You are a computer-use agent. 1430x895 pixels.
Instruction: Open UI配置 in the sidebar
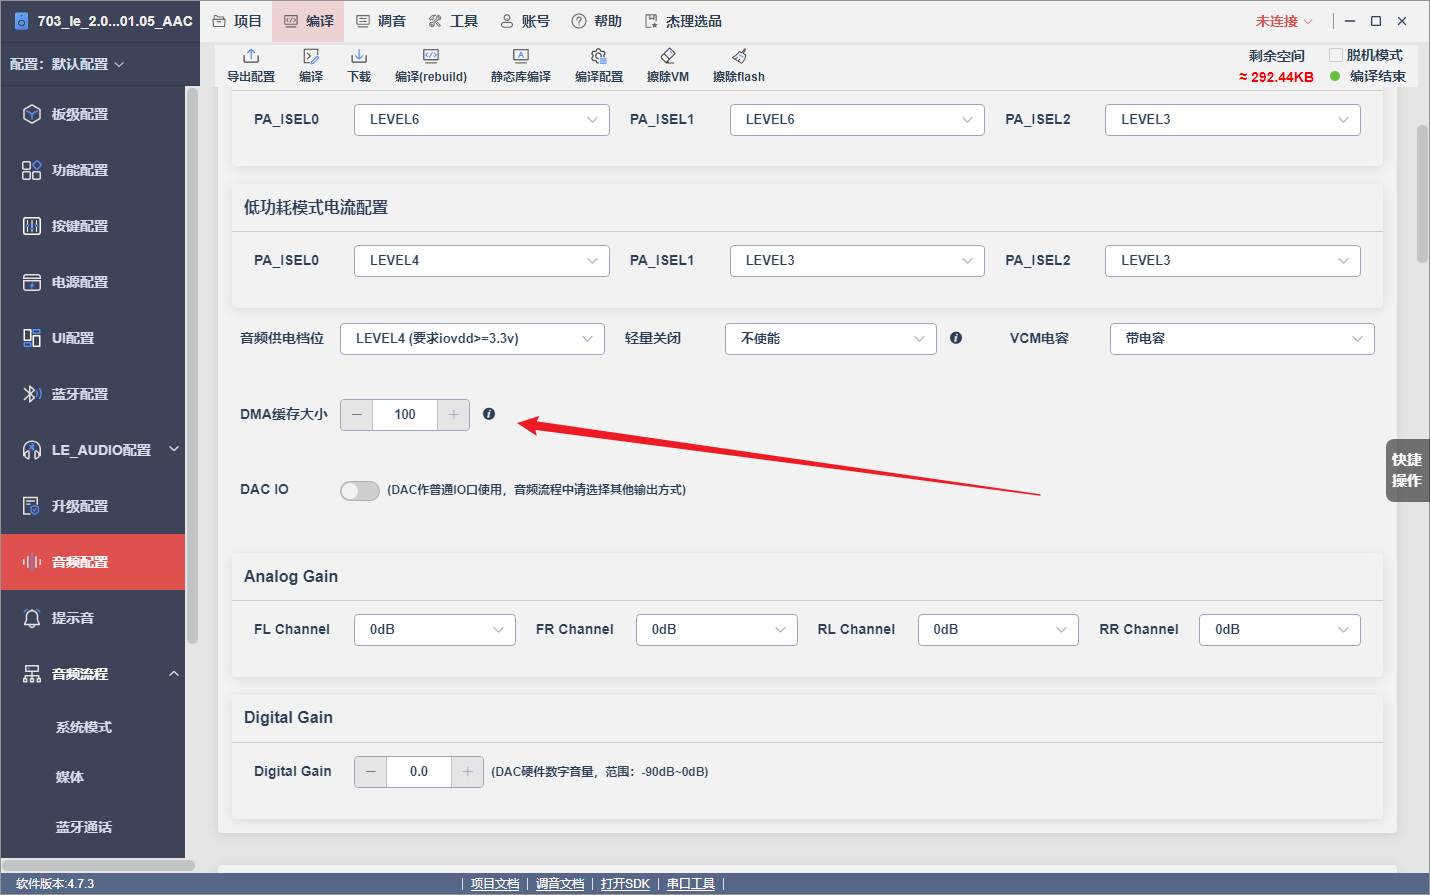[x=93, y=338]
